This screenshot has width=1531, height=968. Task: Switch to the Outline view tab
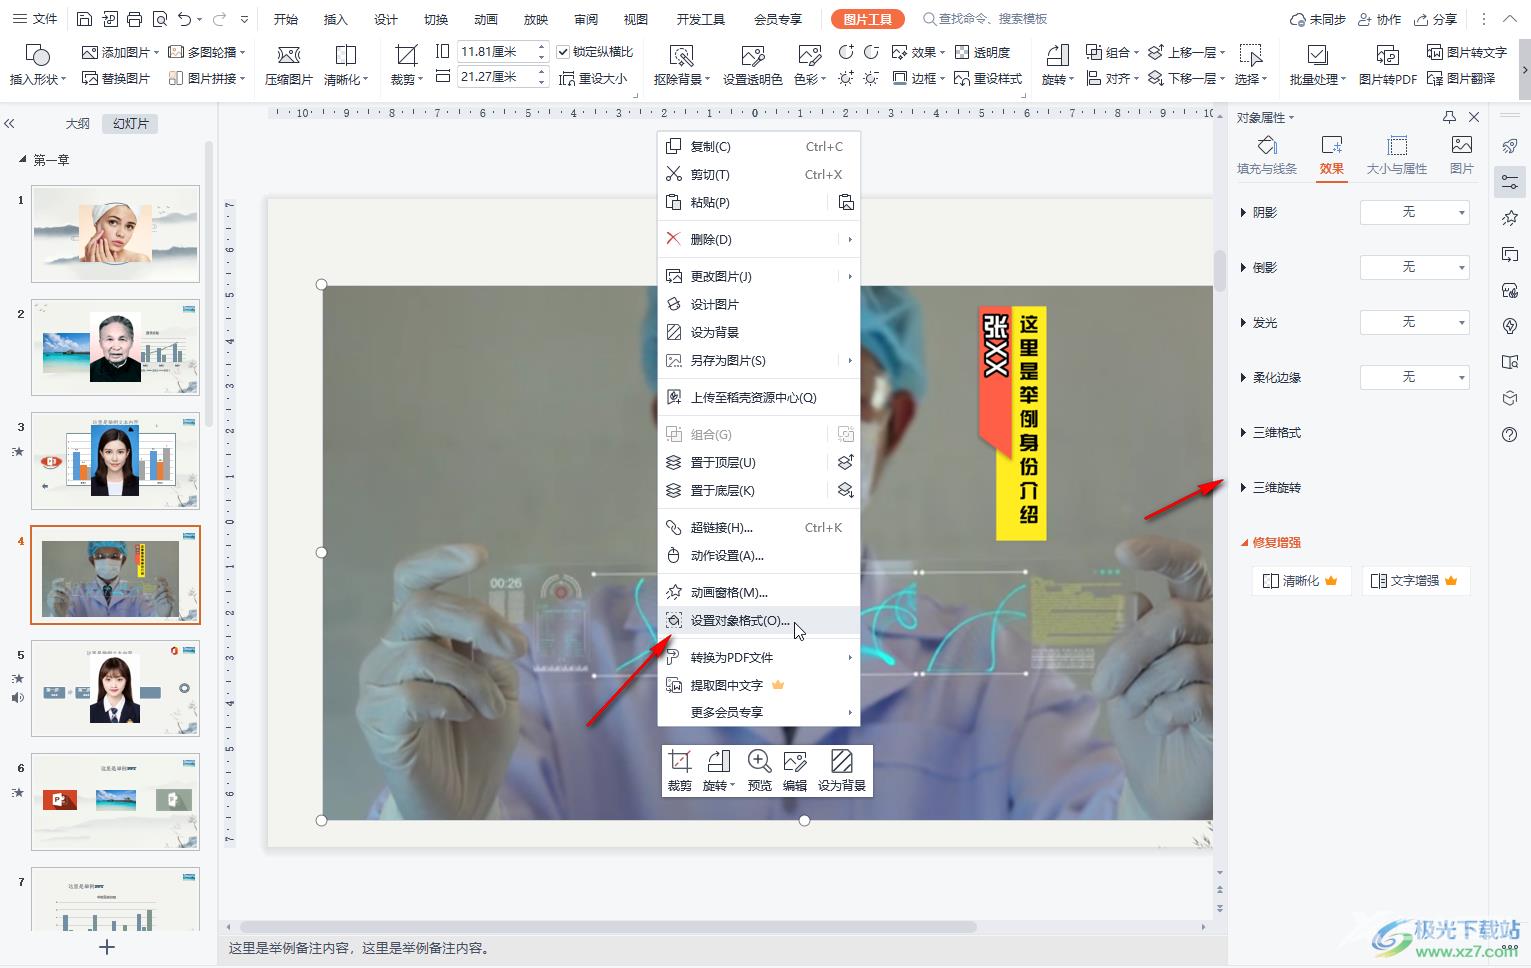pos(78,124)
